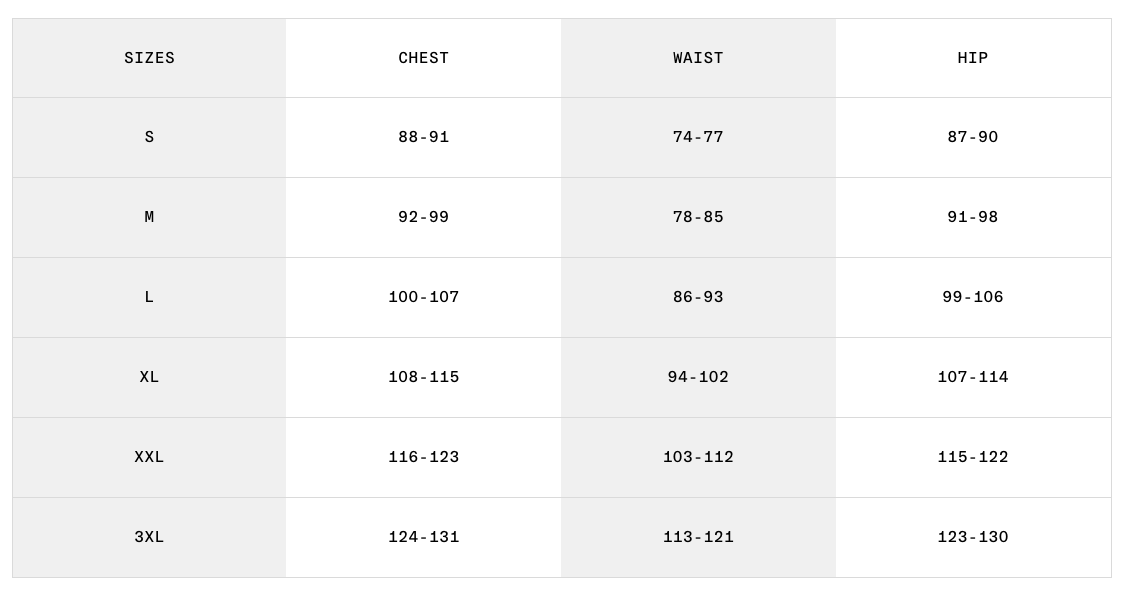Click the HIP column header
The width and height of the screenshot is (1142, 596).
point(973,58)
